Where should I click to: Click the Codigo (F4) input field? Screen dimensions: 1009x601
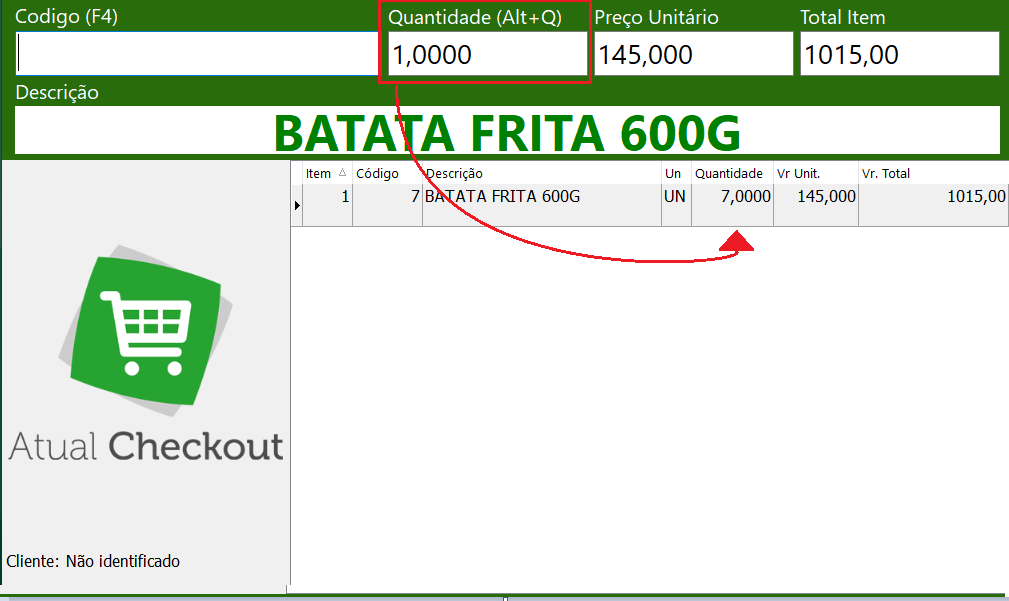[x=197, y=54]
